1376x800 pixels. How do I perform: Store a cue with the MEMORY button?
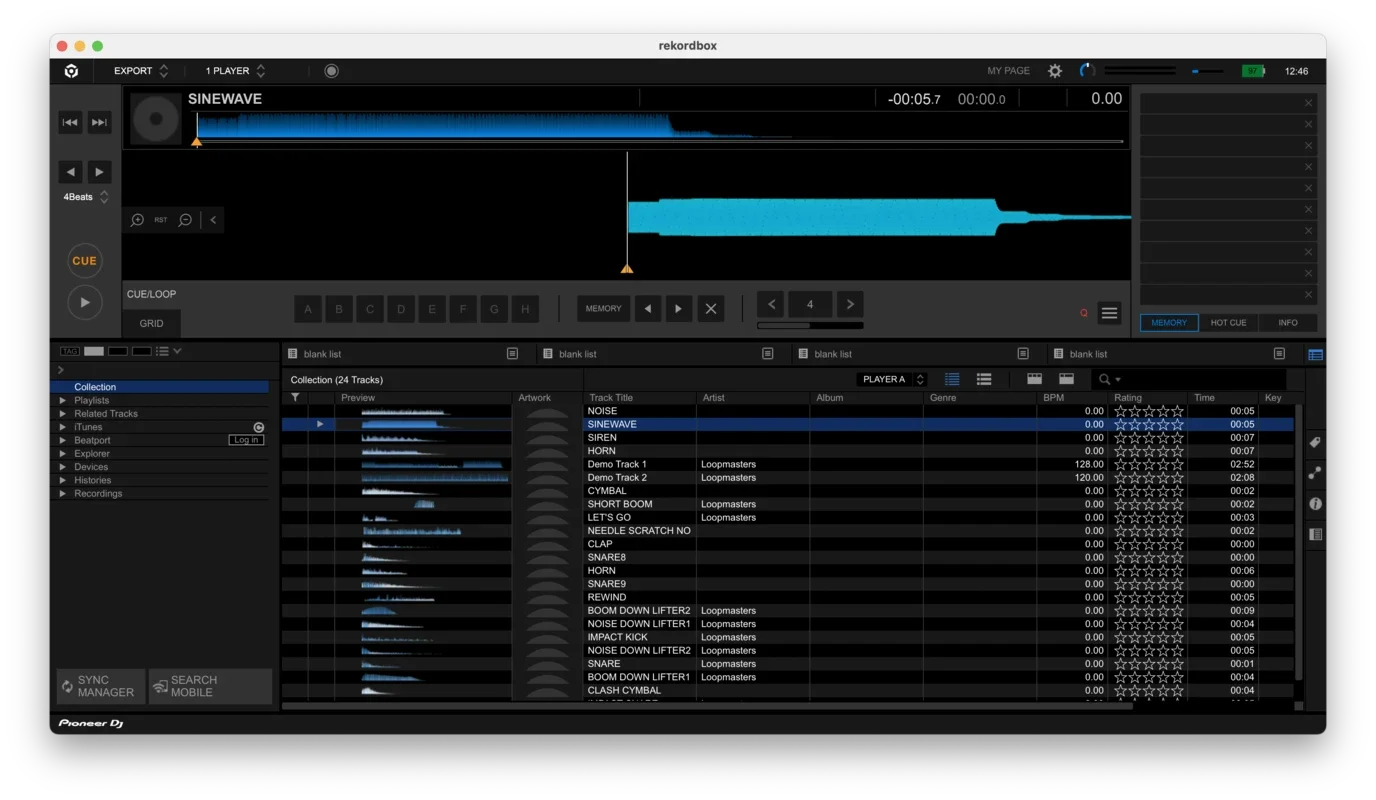[x=603, y=309]
